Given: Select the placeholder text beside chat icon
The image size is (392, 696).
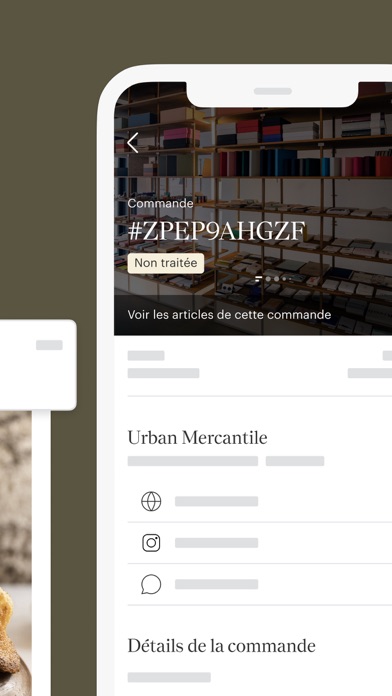Looking at the screenshot, I should [217, 584].
